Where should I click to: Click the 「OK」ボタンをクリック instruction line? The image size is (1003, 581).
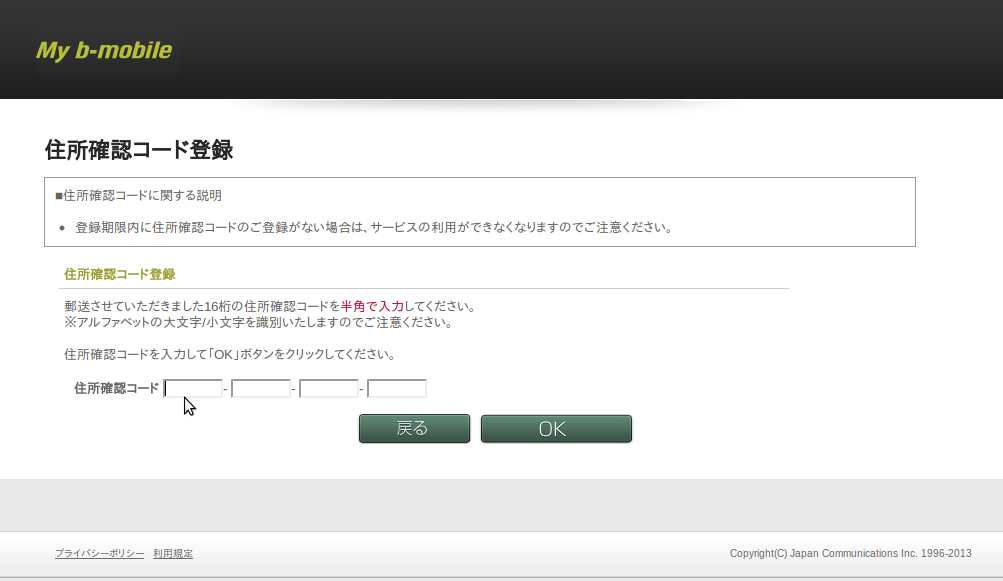coord(229,354)
